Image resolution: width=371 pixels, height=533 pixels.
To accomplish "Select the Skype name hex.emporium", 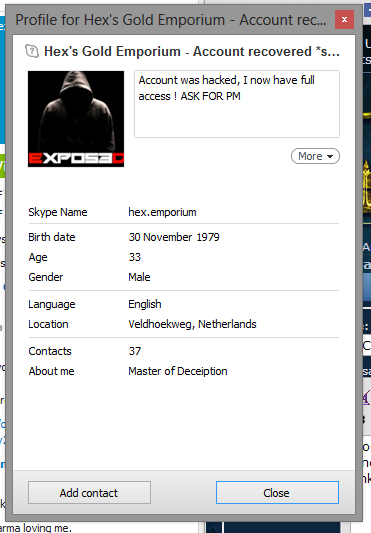I will (x=162, y=212).
